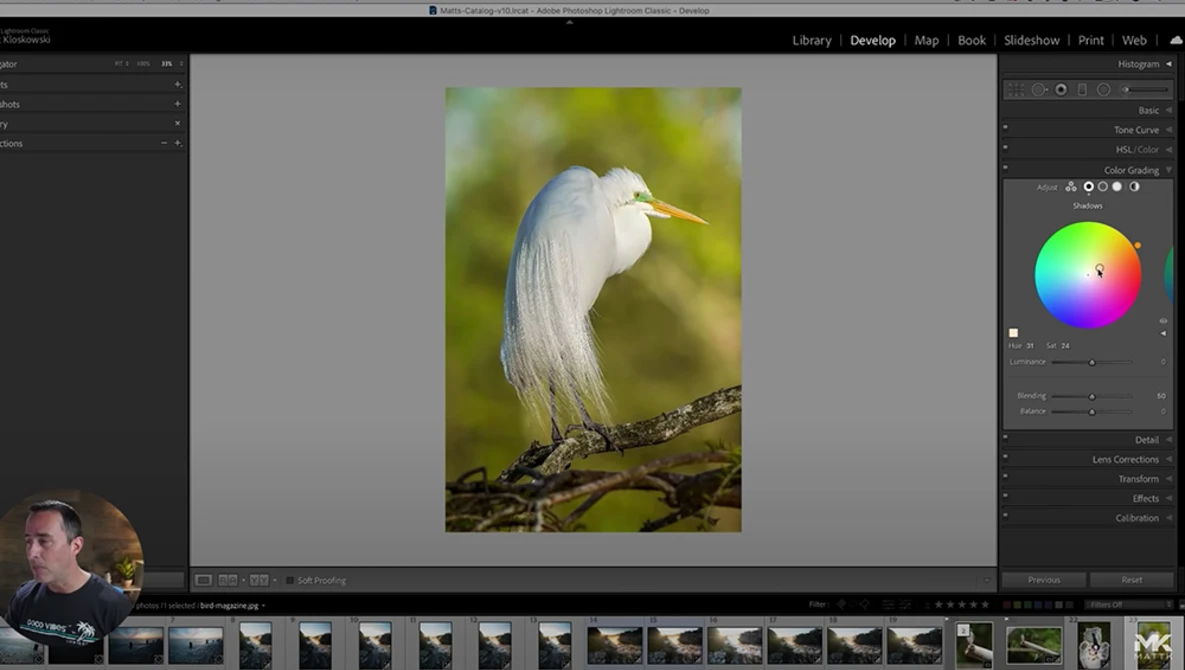Open the Library module
The image size is (1185, 670).
coord(812,41)
